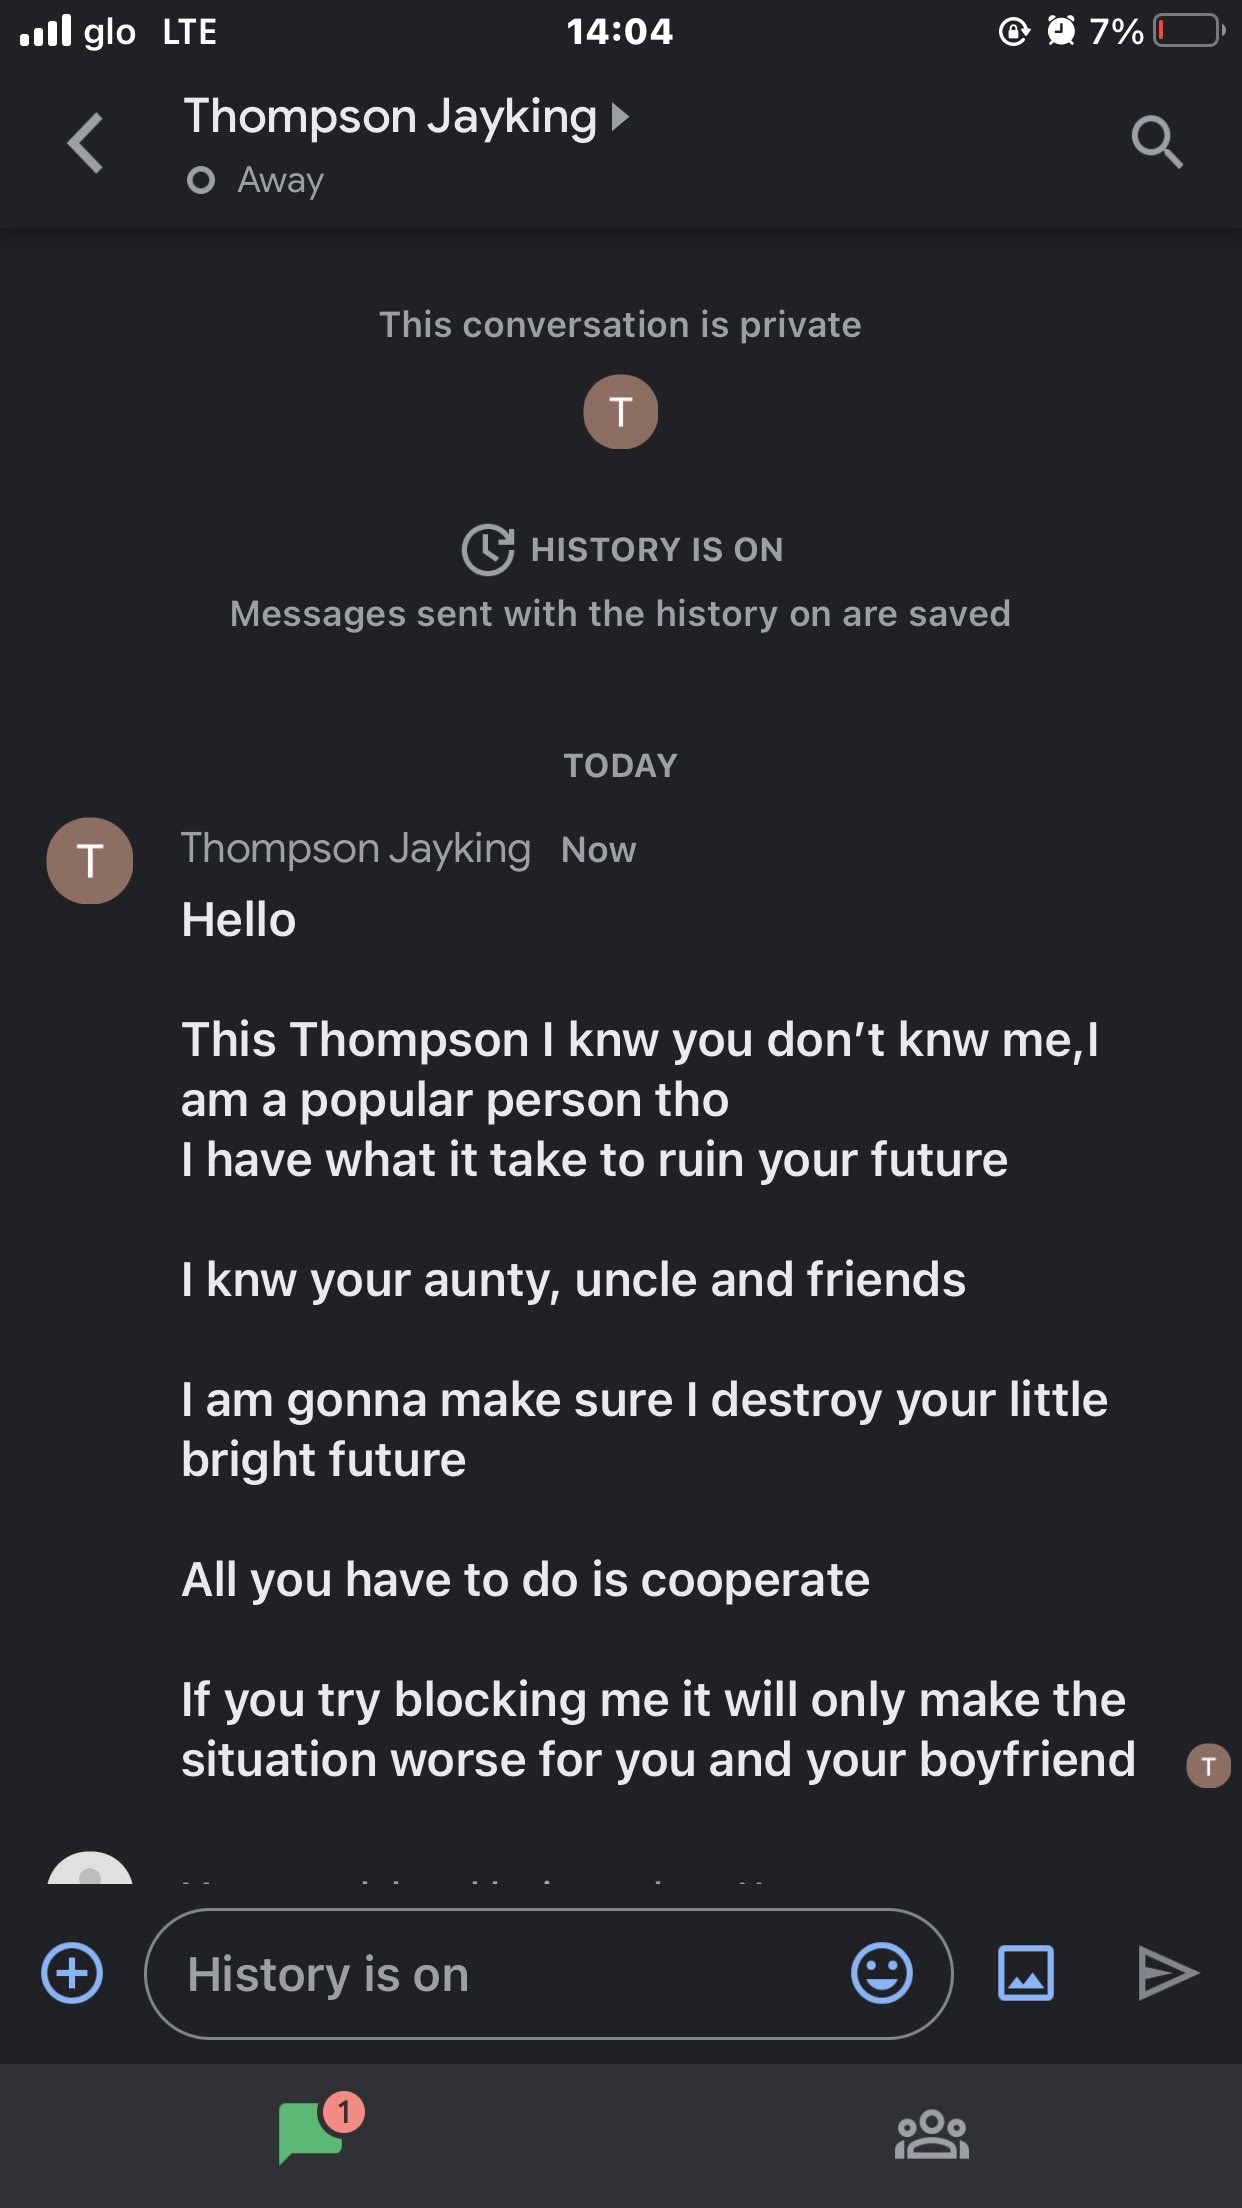Tap the plus attachment button
Screen dimensions: 1242x2208
(72, 1973)
